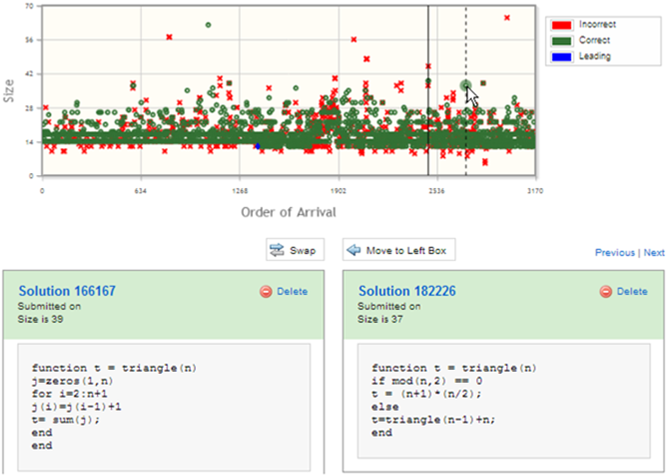The image size is (669, 476).
Task: Click red delete icon for Solution 166167
Action: tap(266, 292)
